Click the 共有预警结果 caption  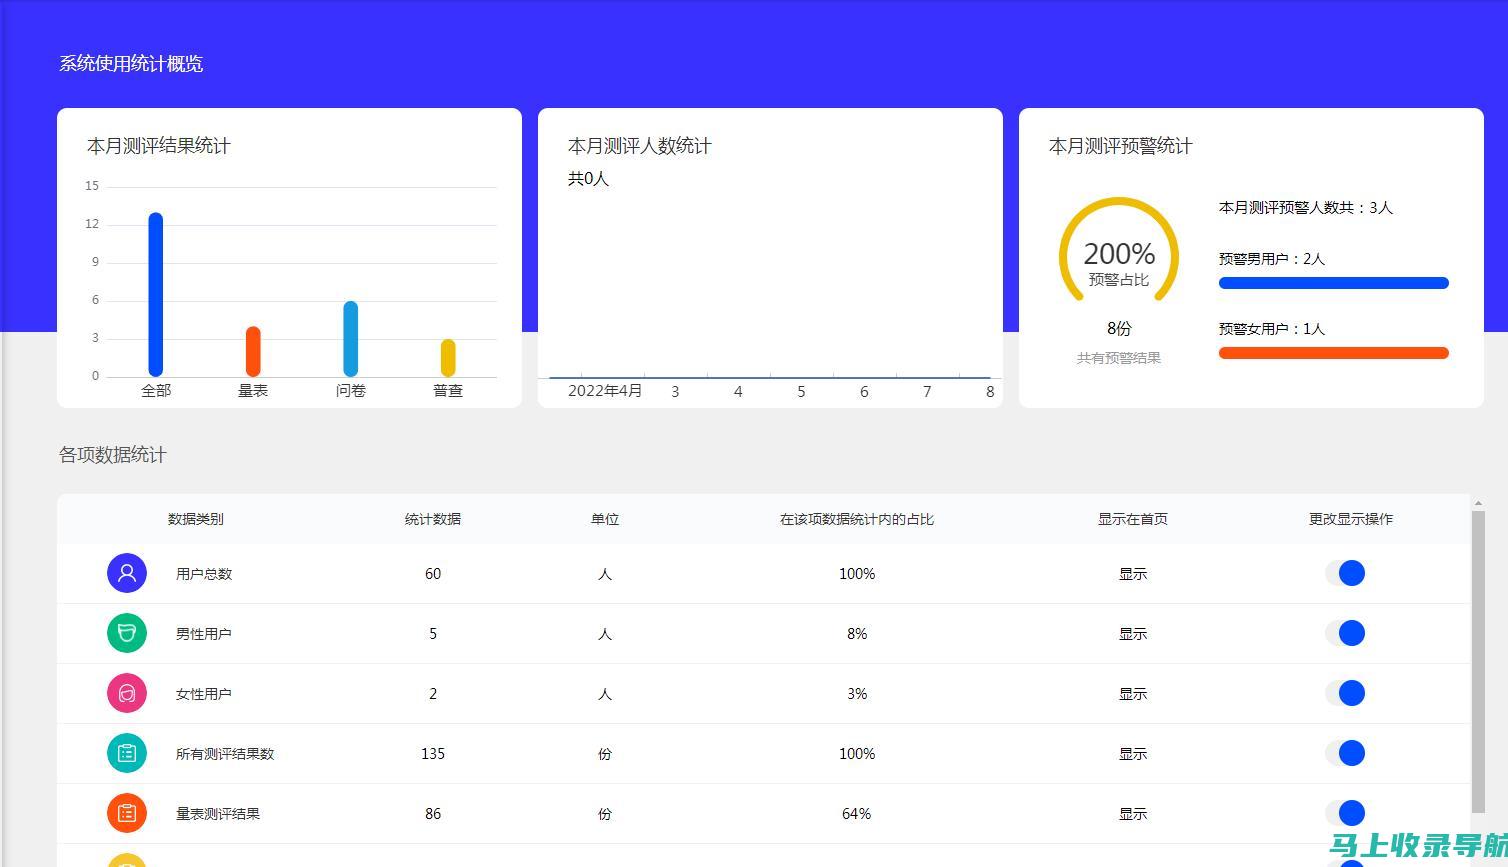pyautogui.click(x=1119, y=358)
